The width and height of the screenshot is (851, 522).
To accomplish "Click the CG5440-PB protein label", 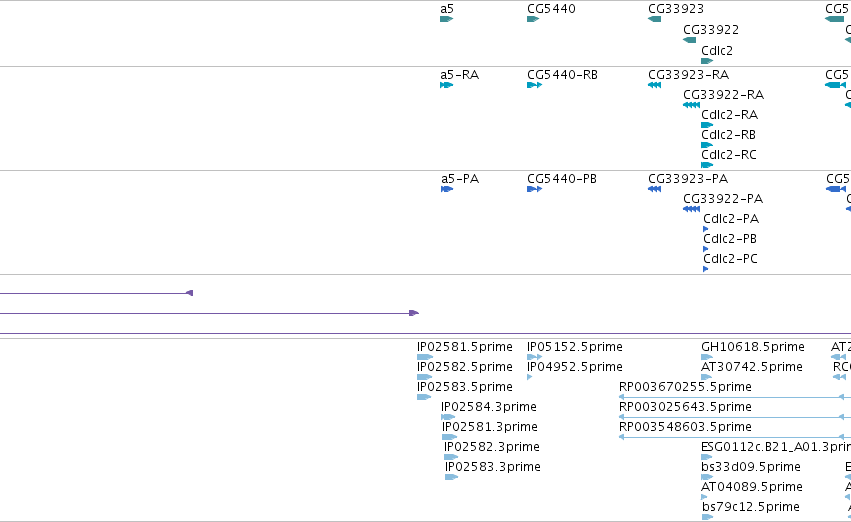I will coord(562,179).
